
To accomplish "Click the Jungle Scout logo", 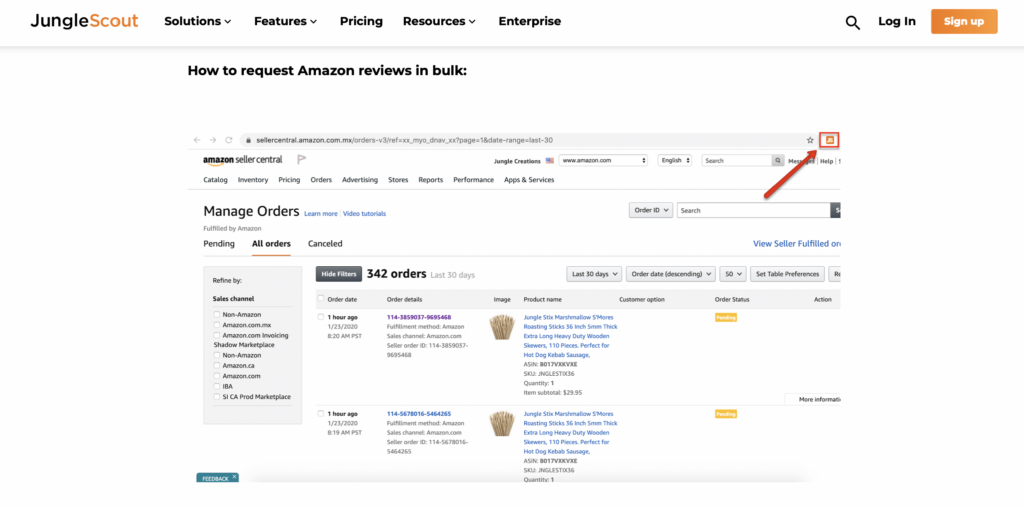I will coord(84,21).
